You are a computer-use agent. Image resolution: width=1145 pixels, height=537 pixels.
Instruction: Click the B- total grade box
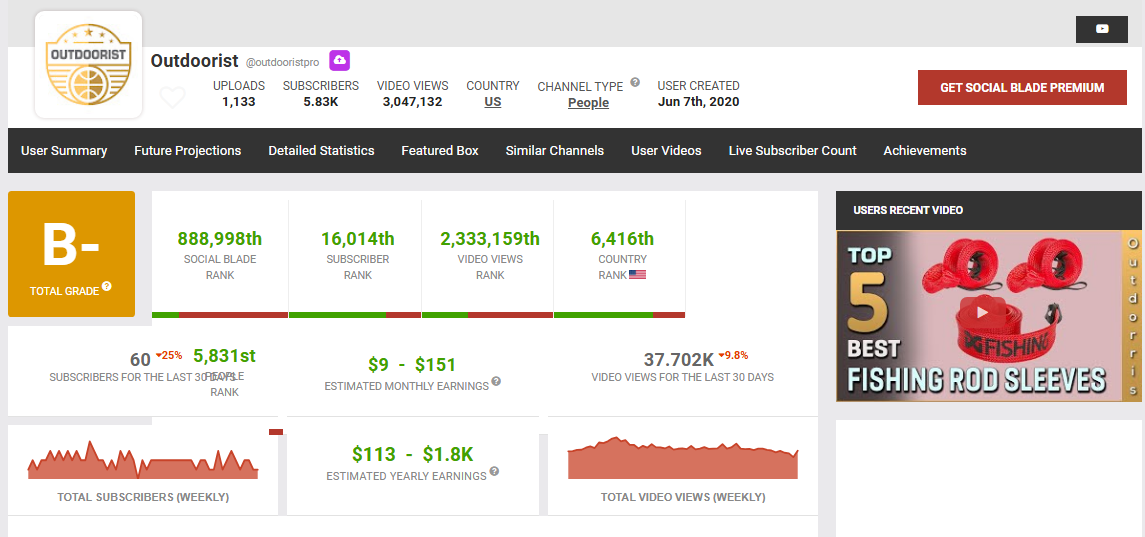click(x=72, y=254)
